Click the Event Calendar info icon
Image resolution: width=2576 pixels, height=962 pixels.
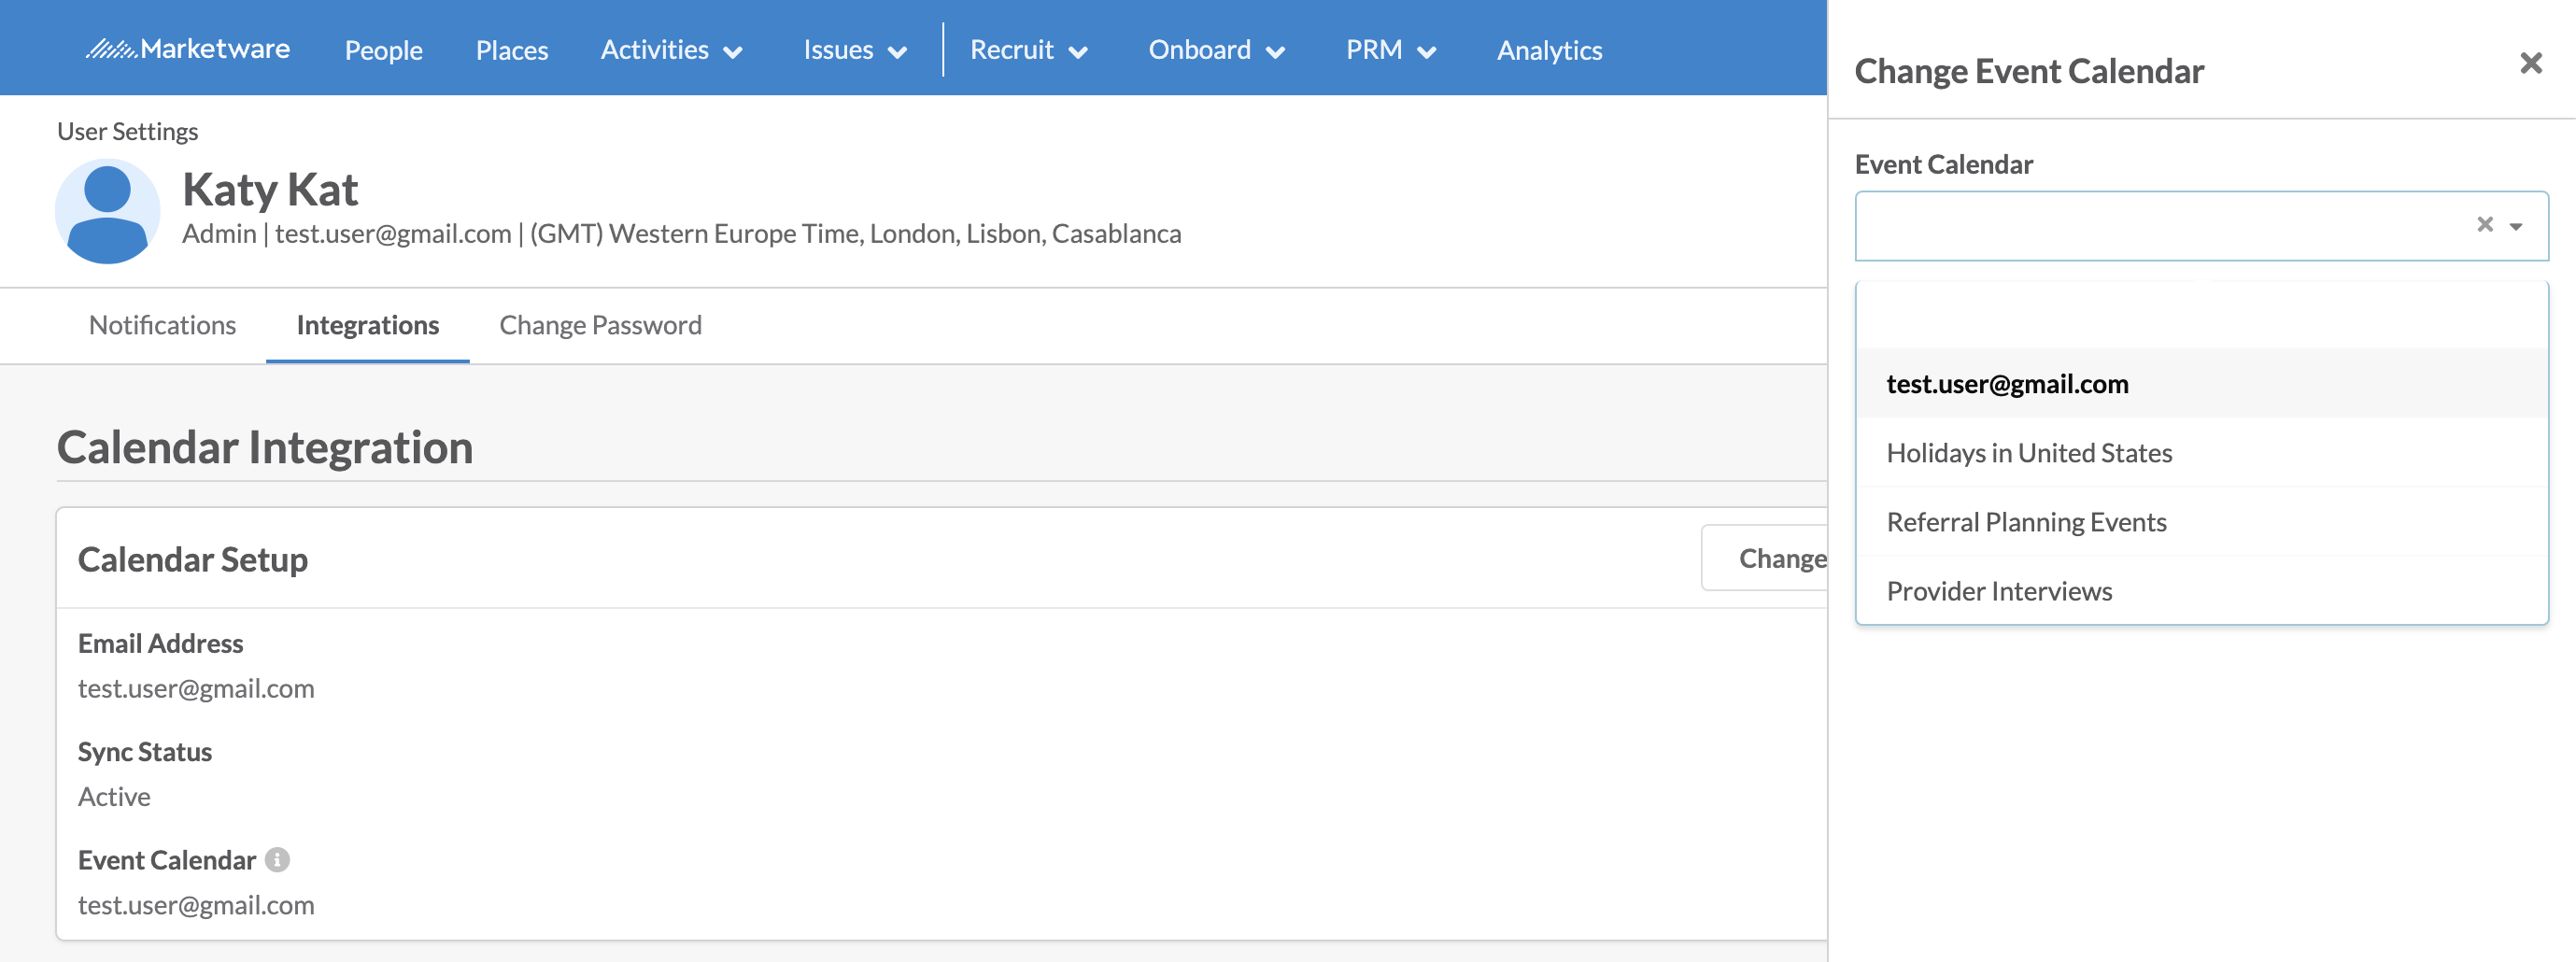point(277,859)
